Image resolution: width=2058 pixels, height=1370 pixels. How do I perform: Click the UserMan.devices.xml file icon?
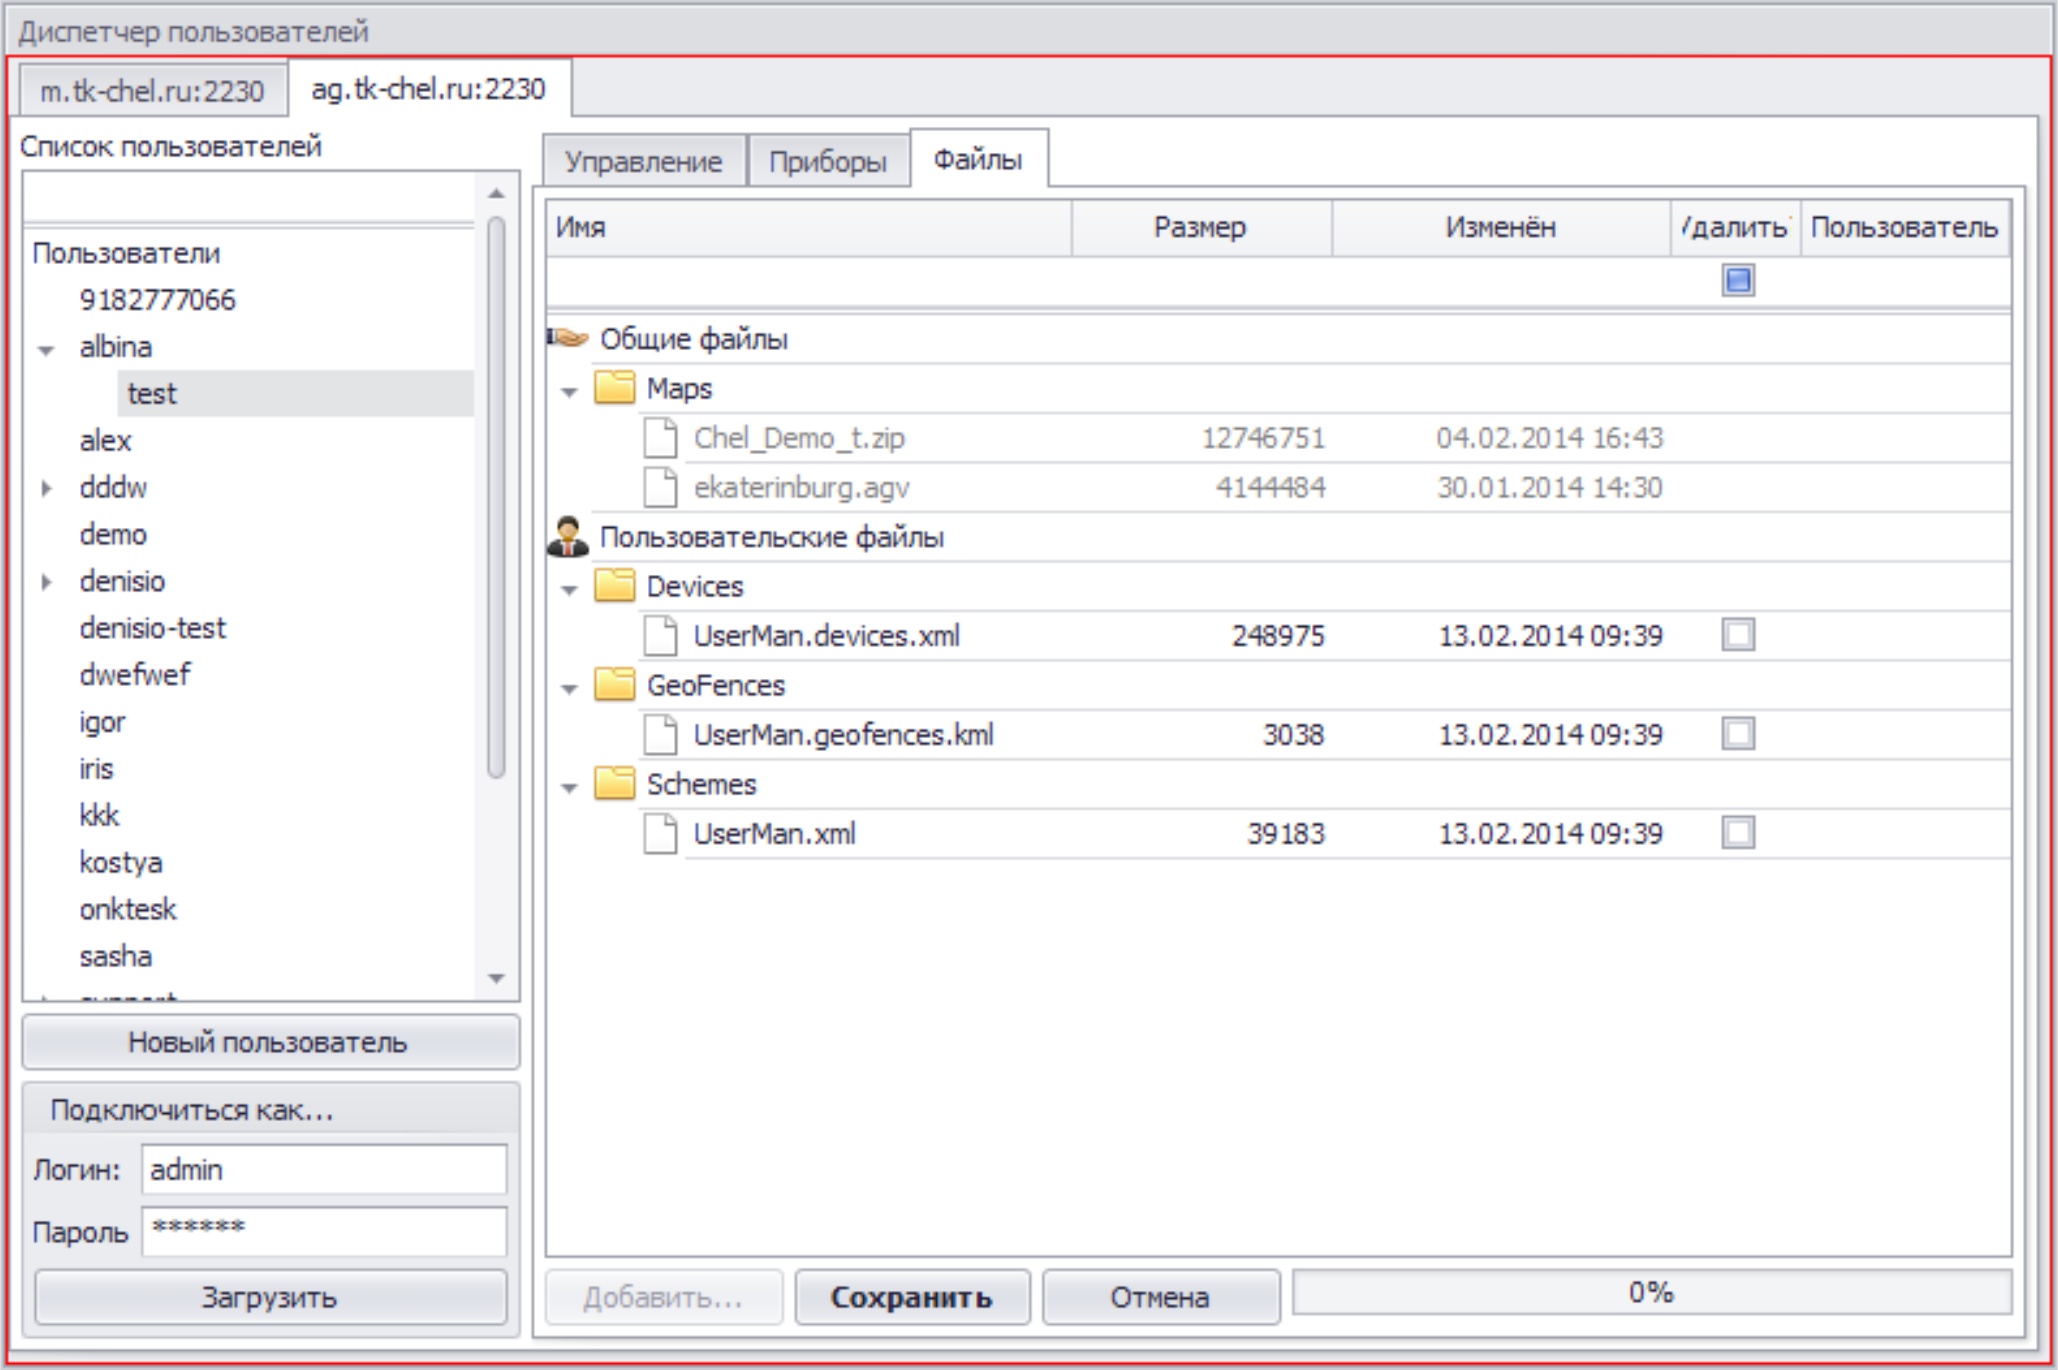[660, 635]
